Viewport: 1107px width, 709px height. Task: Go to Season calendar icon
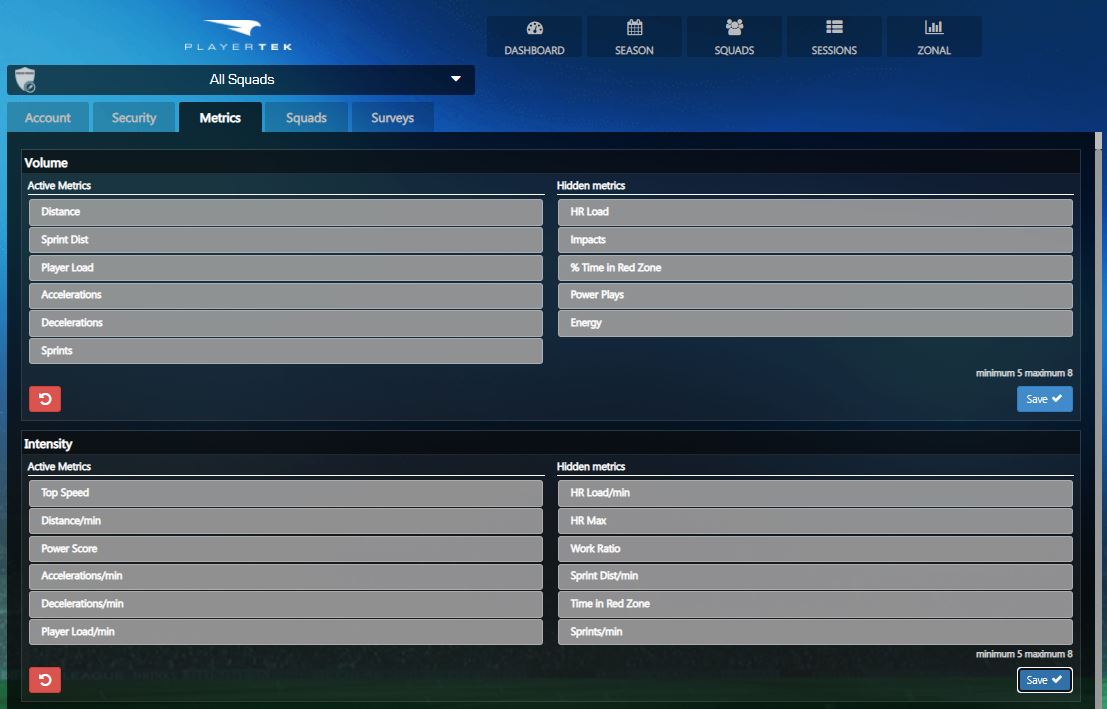[x=635, y=28]
